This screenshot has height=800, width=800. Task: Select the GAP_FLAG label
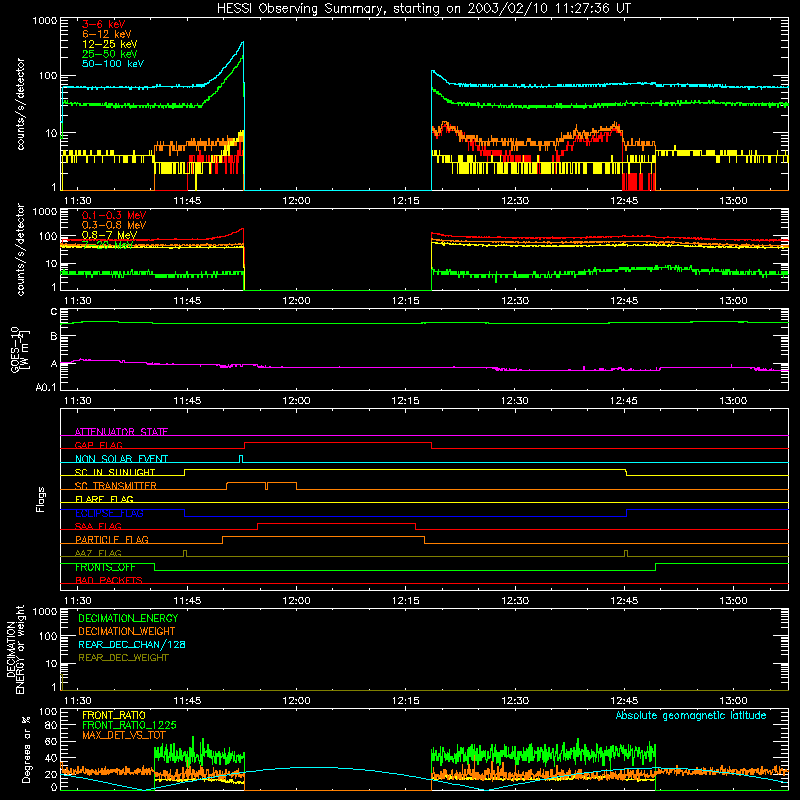98,445
